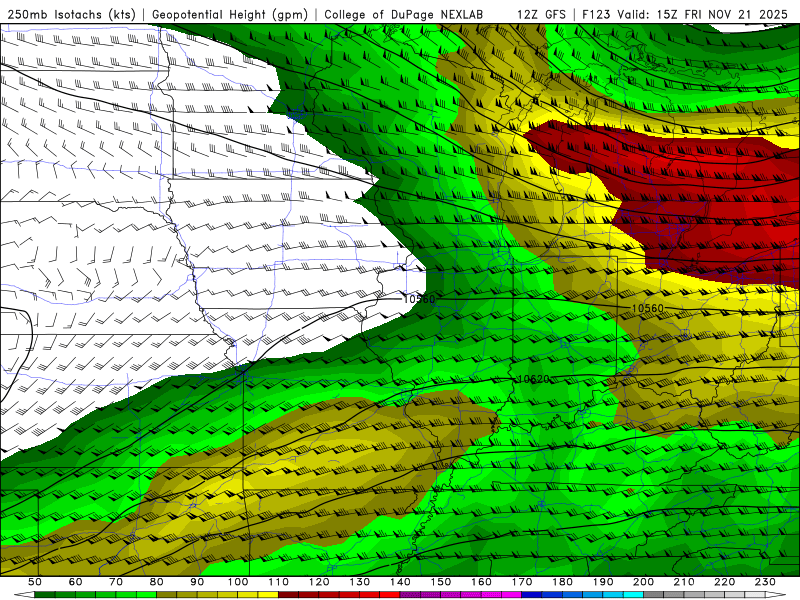800x600 pixels.
Task: Click the 80 value on the color scale
Action: tap(157, 582)
